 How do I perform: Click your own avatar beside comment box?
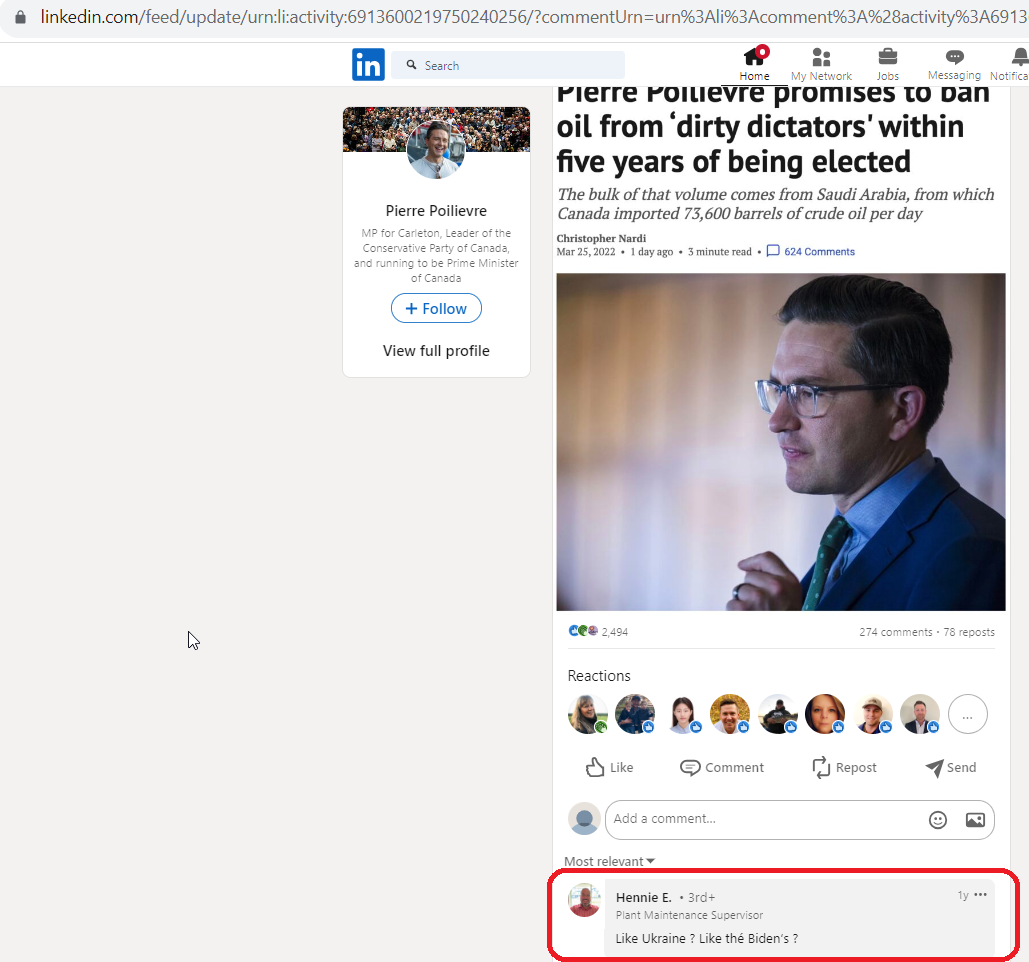point(584,819)
